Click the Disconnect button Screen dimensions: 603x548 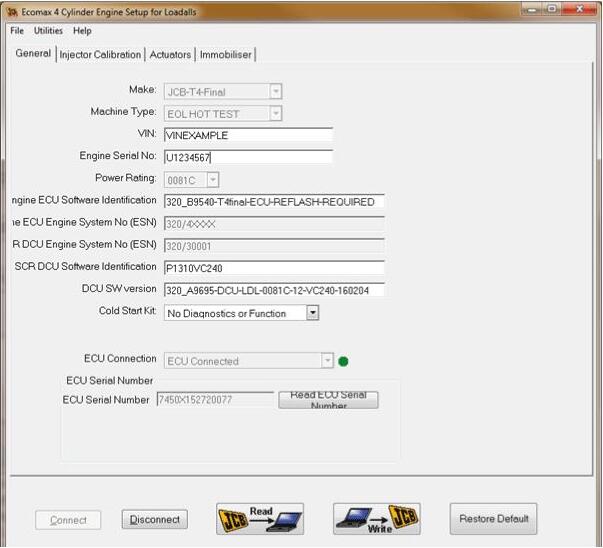(x=155, y=520)
